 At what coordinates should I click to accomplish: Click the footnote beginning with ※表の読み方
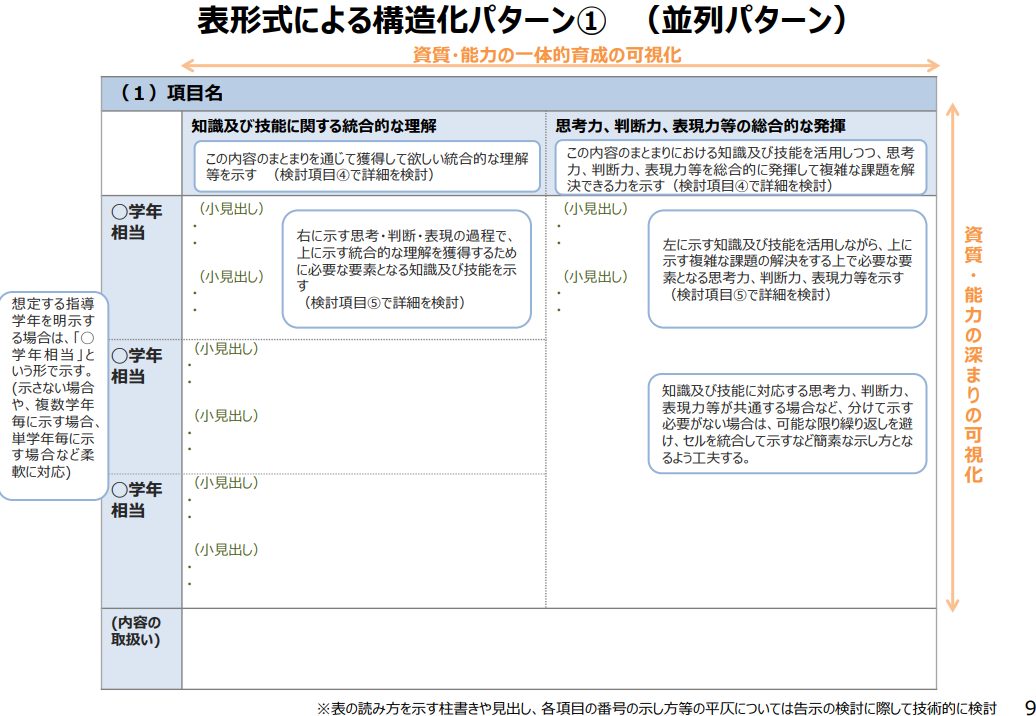click(656, 707)
